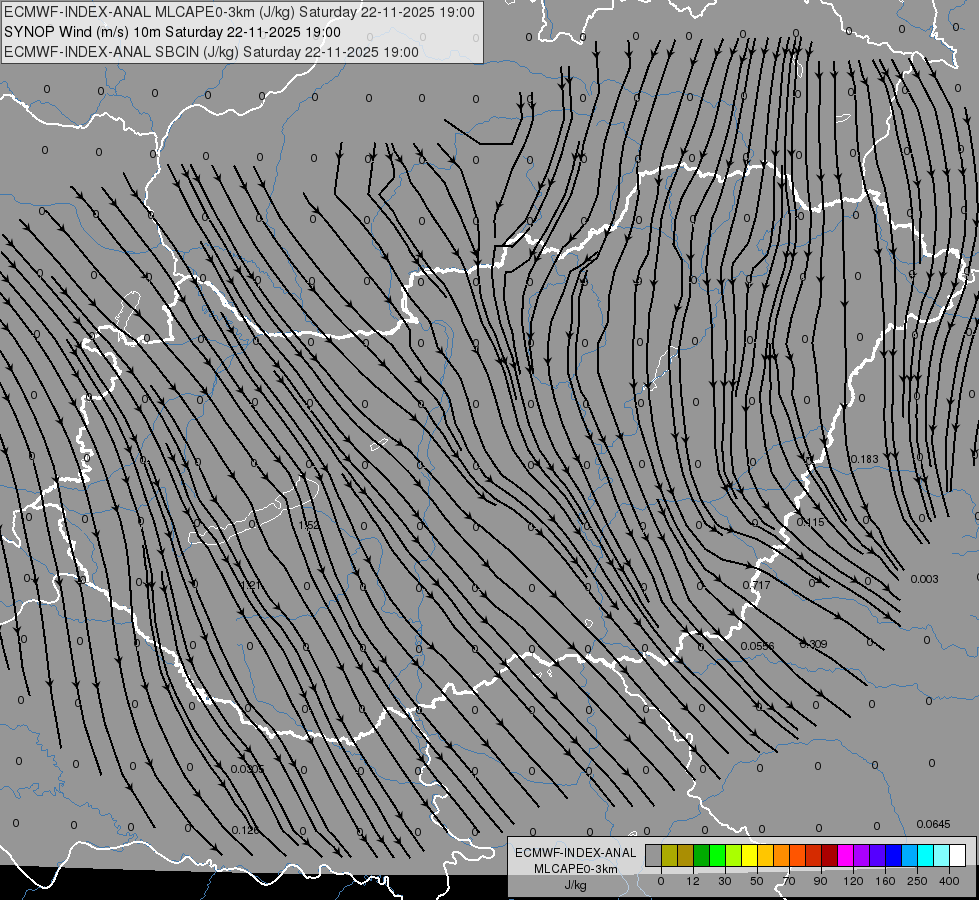The image size is (979, 900).
Task: Click the olive-yellow legend swatch after gray
Action: tap(669, 855)
